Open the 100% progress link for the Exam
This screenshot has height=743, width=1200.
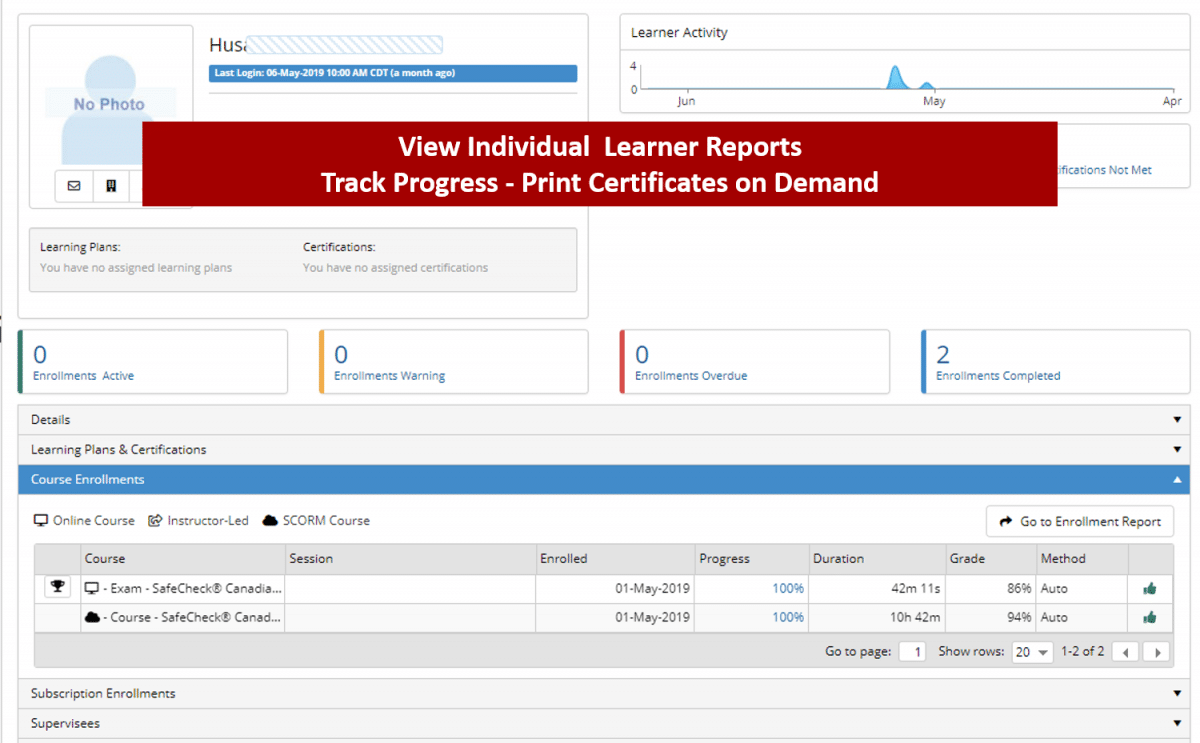point(787,588)
